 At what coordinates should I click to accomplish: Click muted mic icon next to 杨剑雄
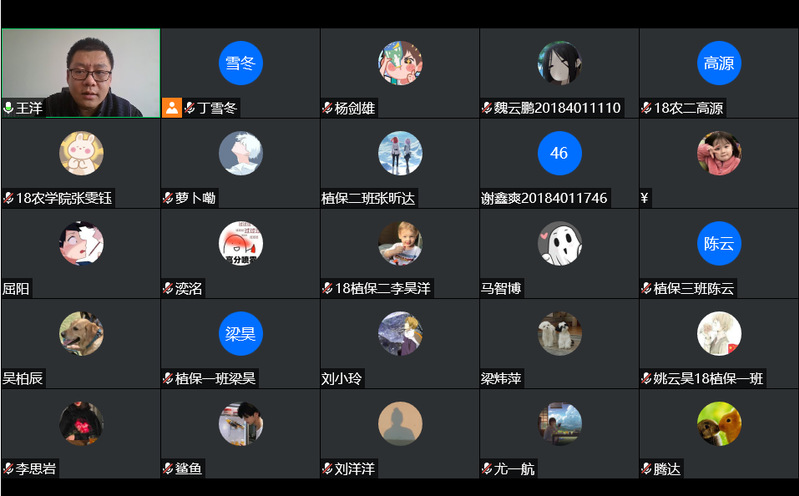(x=327, y=108)
